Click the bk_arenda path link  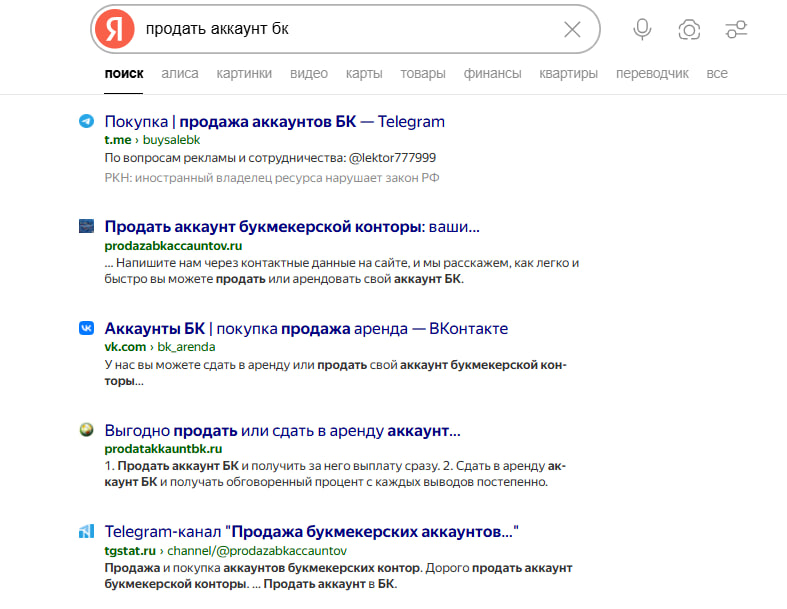click(186, 347)
